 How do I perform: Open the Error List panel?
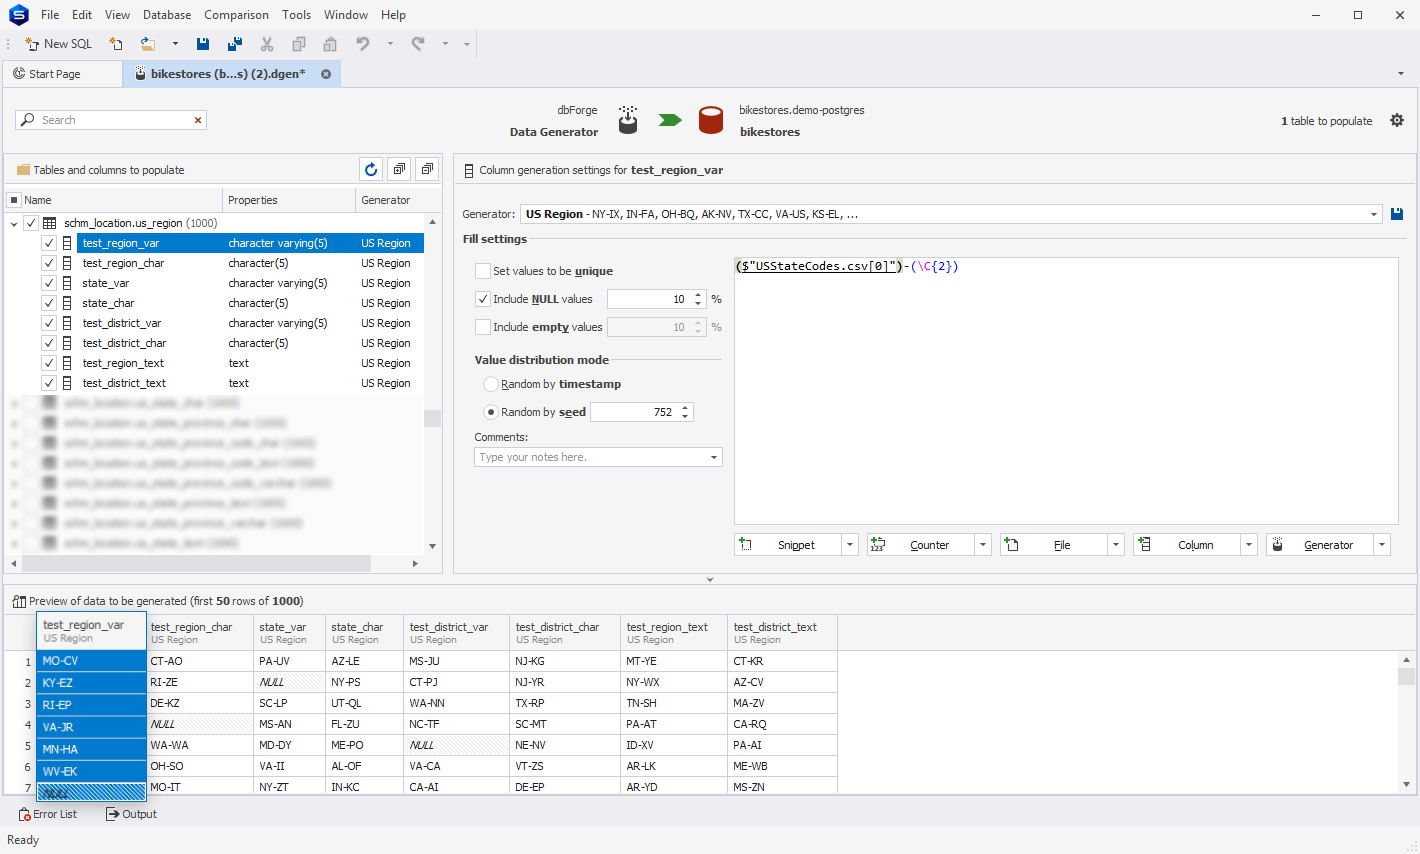(x=48, y=814)
